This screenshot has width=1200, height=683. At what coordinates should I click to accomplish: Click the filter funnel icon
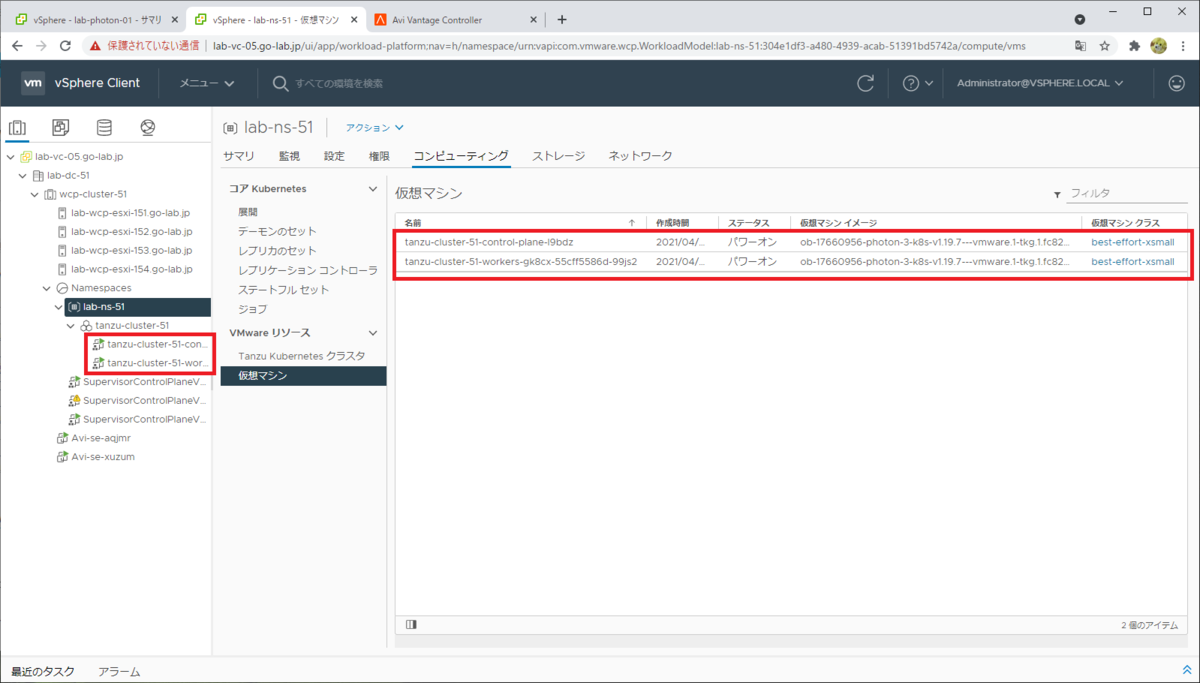point(1057,195)
